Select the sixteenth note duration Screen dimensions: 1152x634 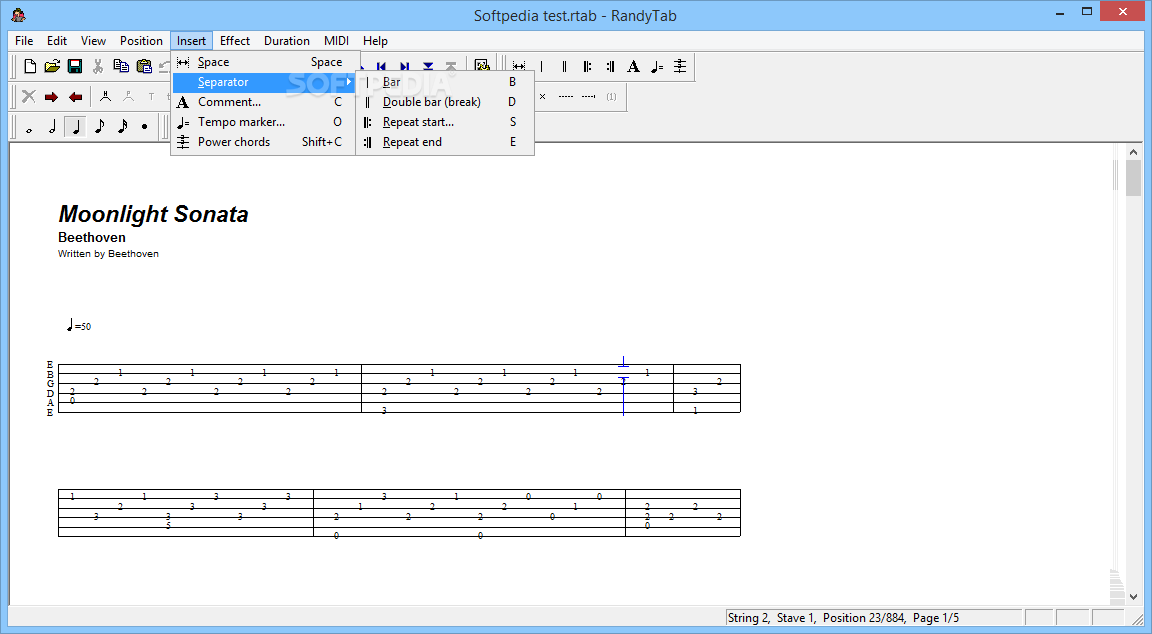[122, 127]
